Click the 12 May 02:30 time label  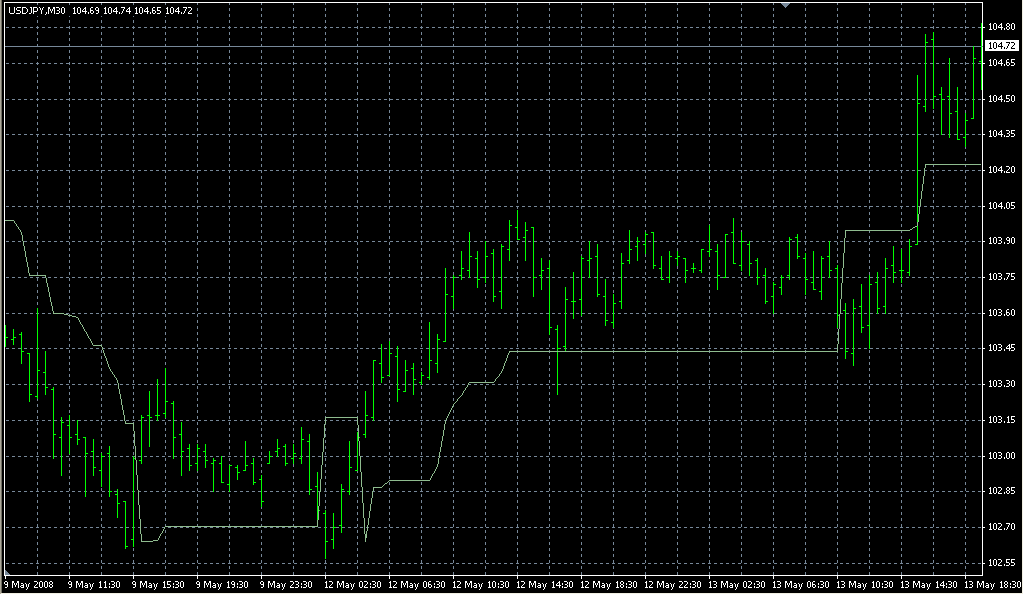tap(351, 584)
